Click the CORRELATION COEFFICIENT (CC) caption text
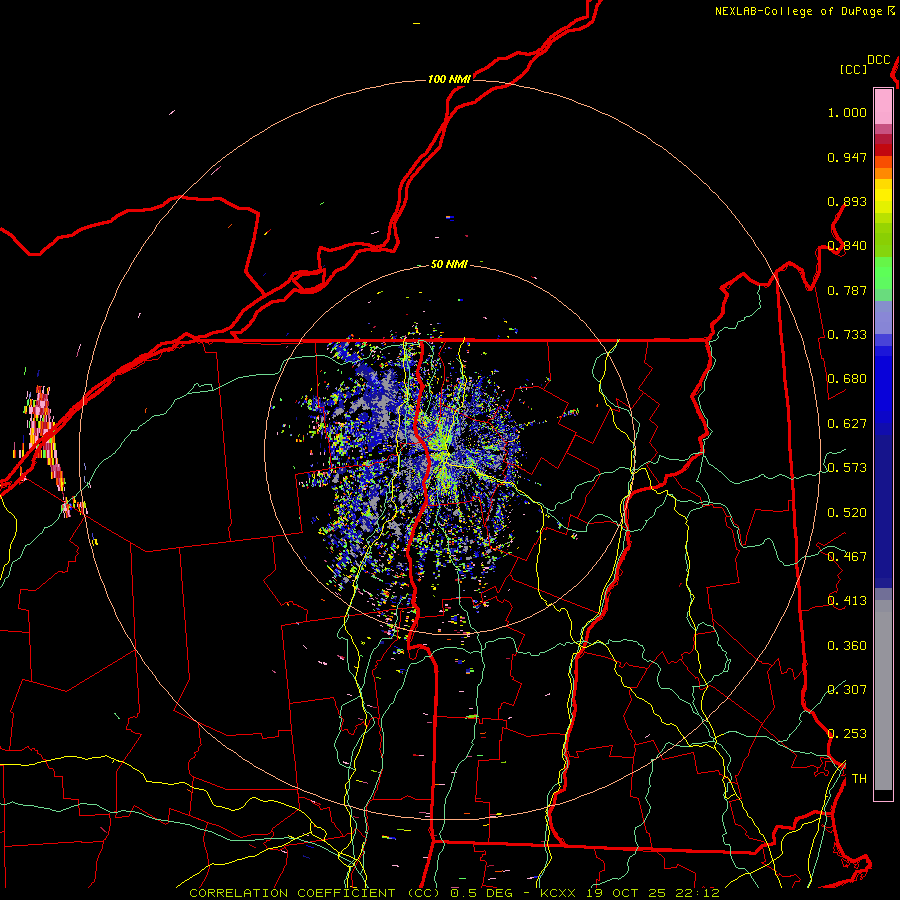The height and width of the screenshot is (900, 900). click(x=316, y=893)
